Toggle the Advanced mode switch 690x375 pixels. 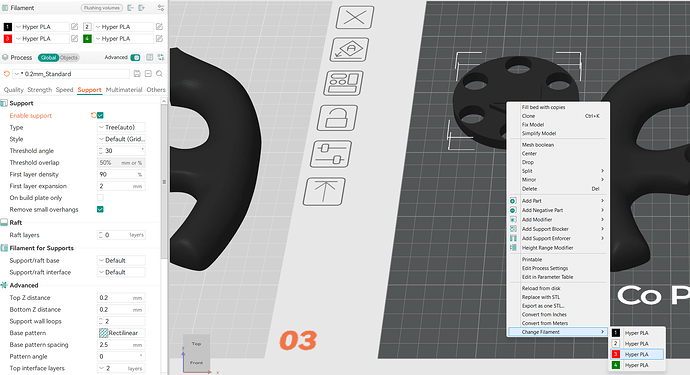[x=135, y=58]
